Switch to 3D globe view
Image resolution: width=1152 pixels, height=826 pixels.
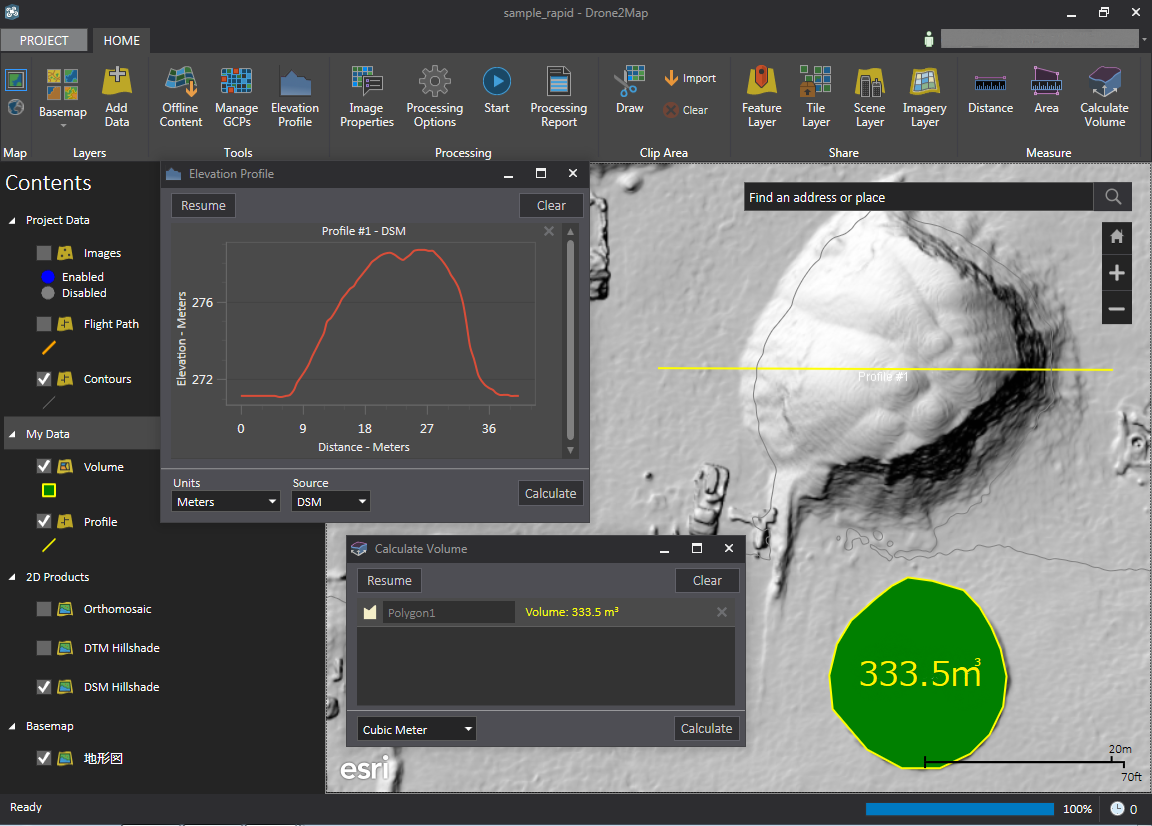tap(16, 107)
